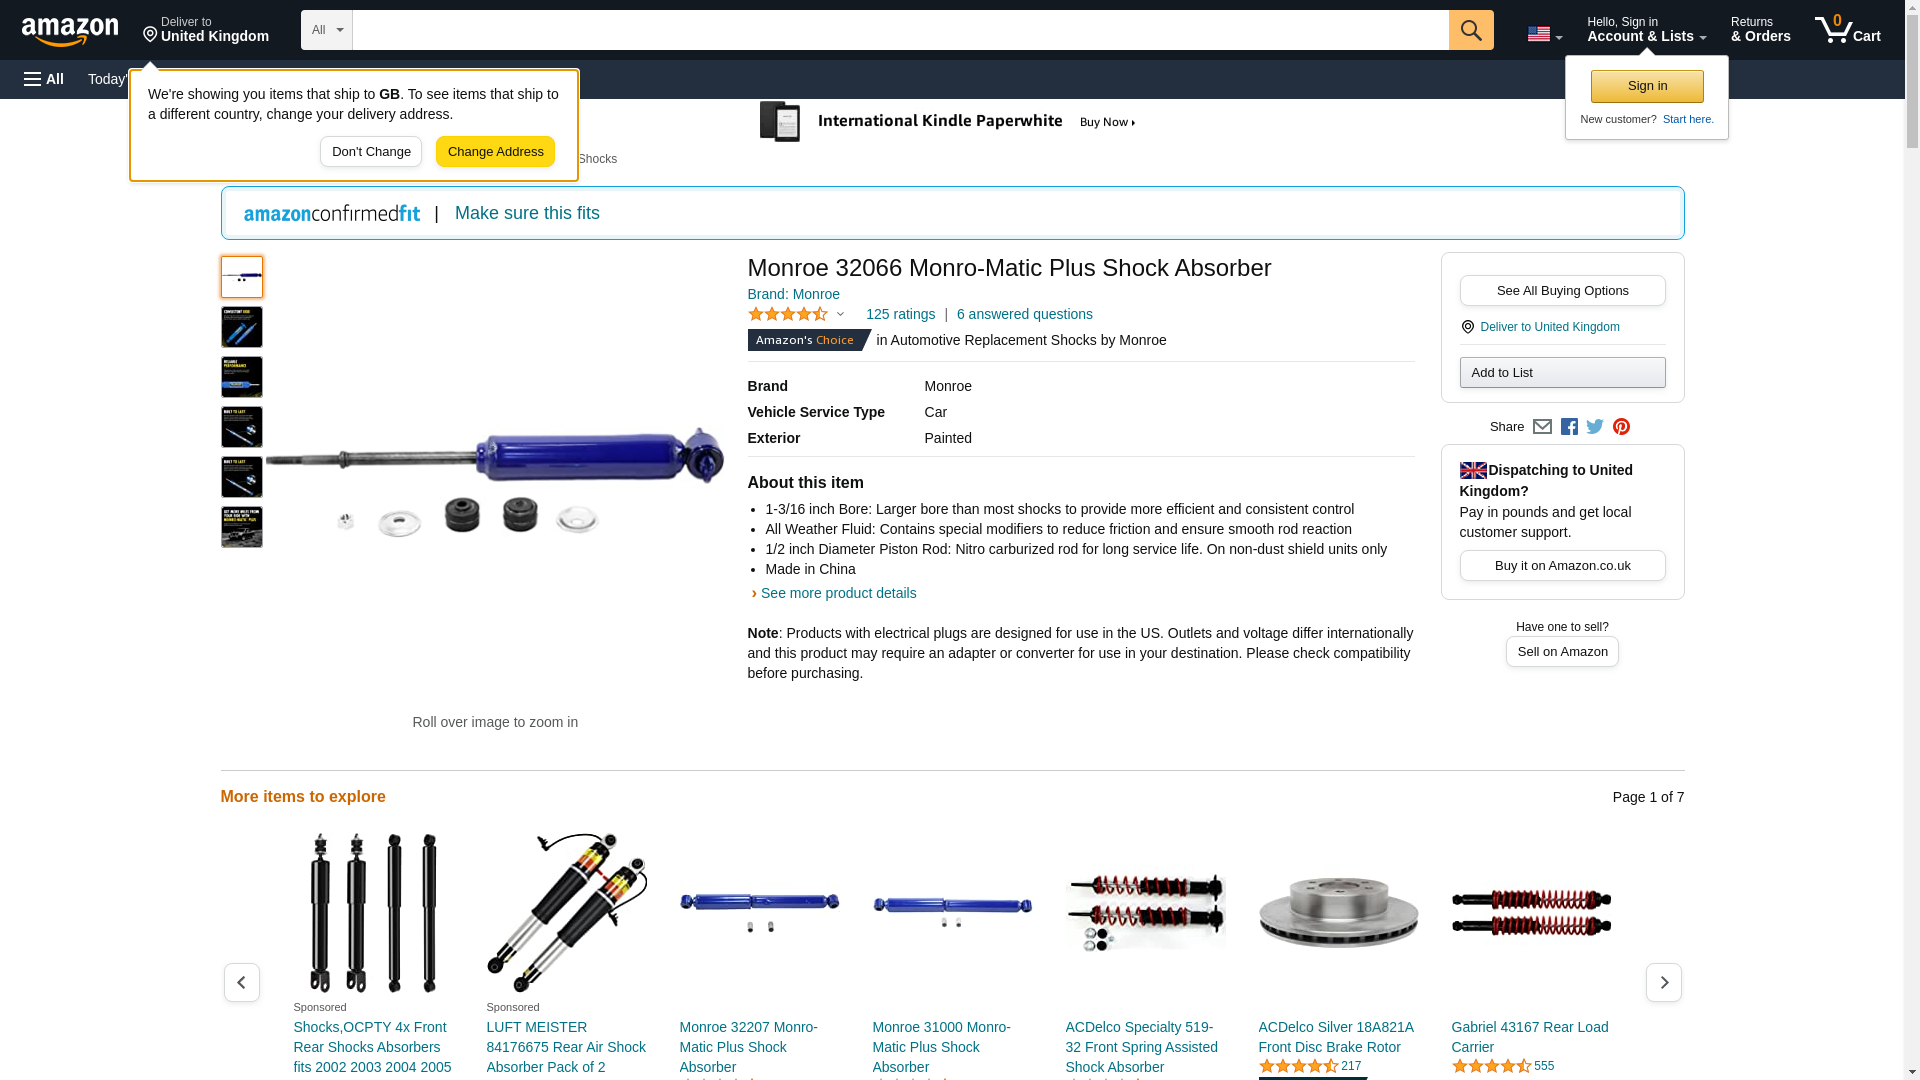Image resolution: width=1920 pixels, height=1080 pixels.
Task: Click the search magnifier button
Action: click(1470, 30)
